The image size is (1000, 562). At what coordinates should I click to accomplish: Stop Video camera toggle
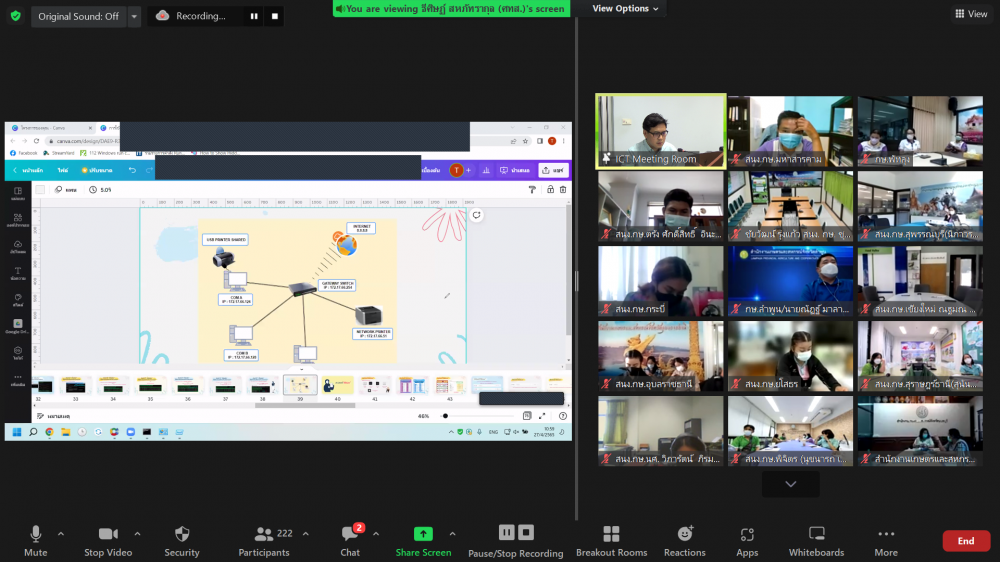pyautogui.click(x=108, y=535)
